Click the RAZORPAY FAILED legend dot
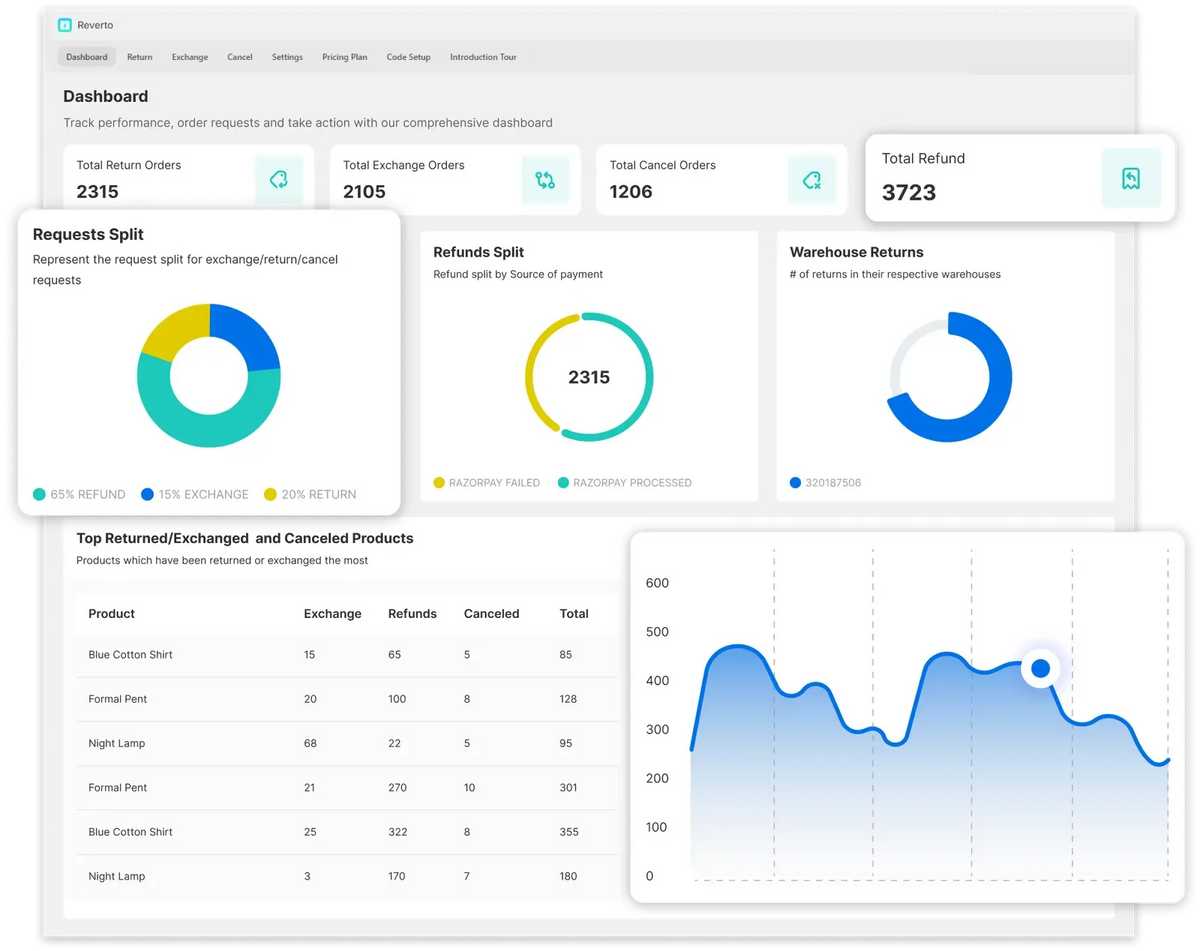 [439, 483]
